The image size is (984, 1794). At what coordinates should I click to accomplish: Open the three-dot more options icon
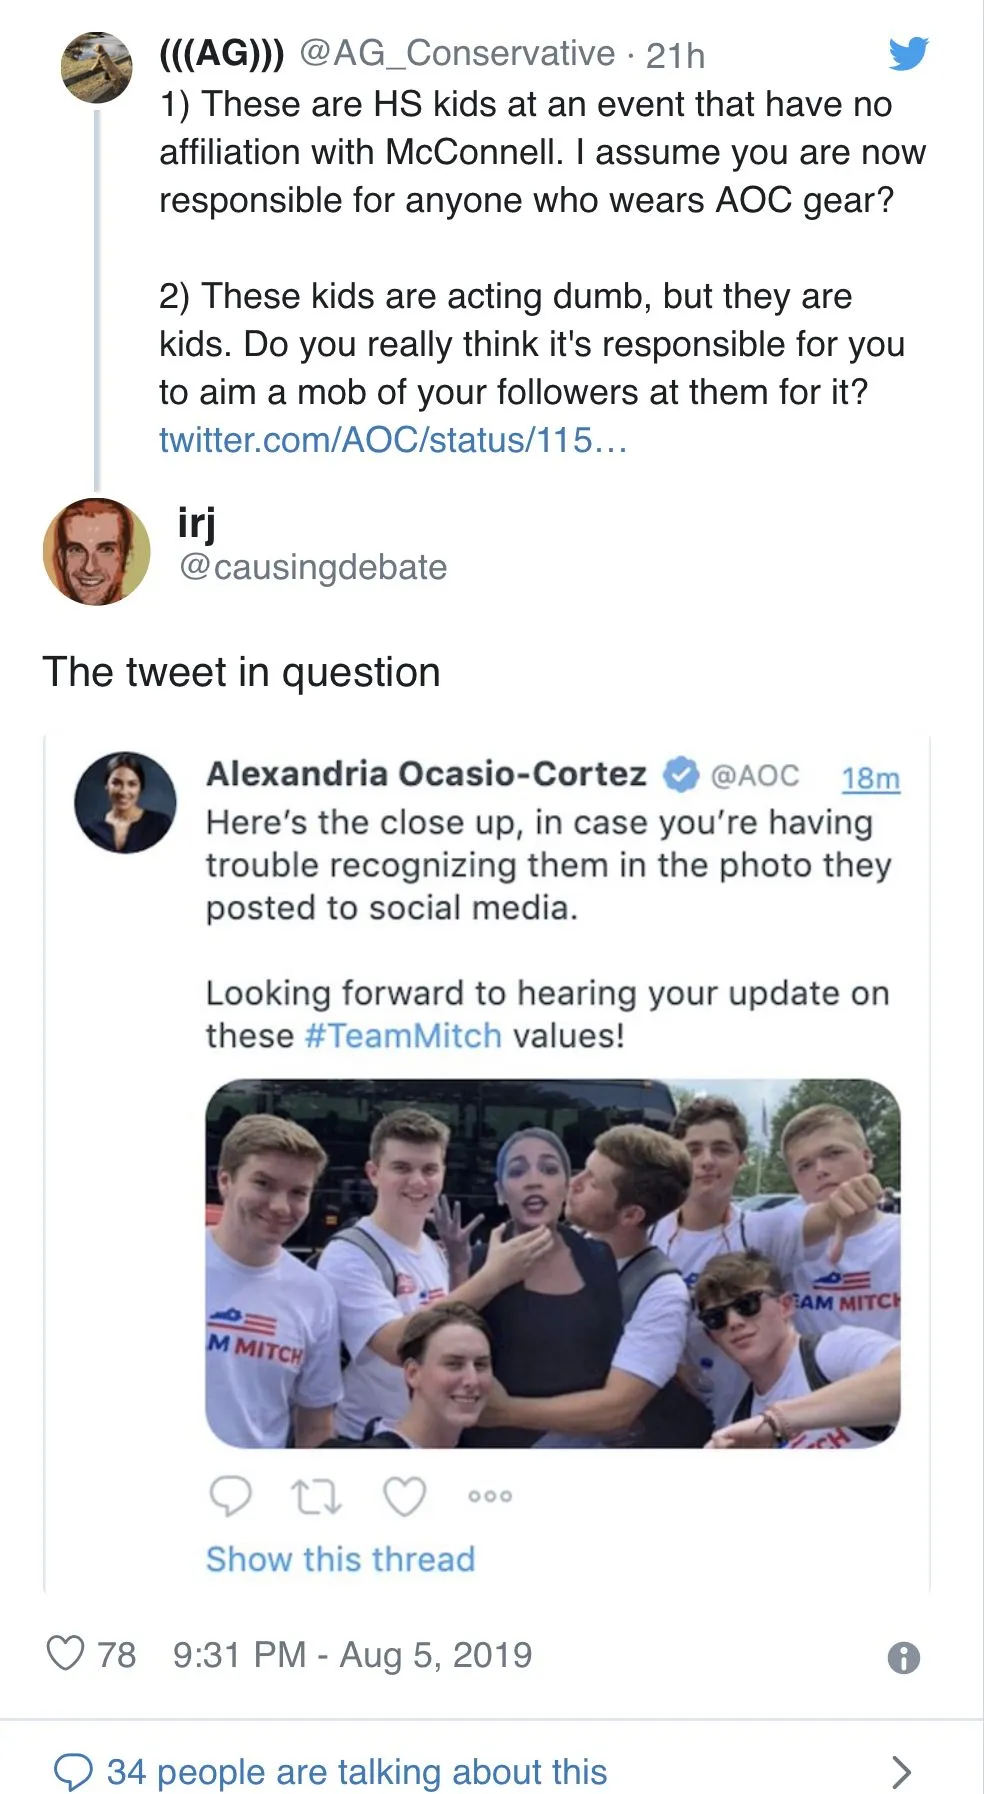pyautogui.click(x=490, y=1497)
